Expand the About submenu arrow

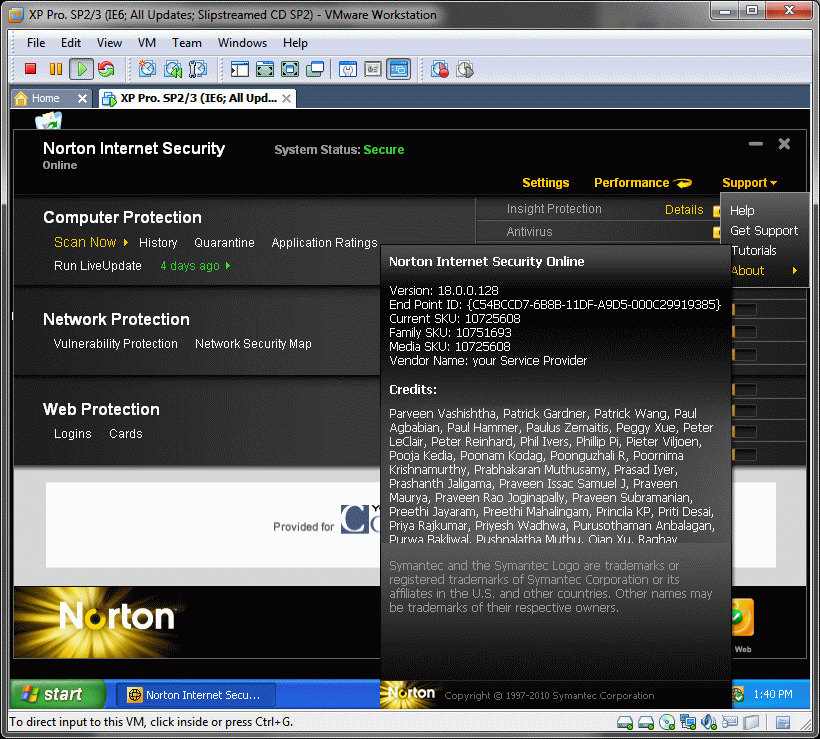[795, 271]
